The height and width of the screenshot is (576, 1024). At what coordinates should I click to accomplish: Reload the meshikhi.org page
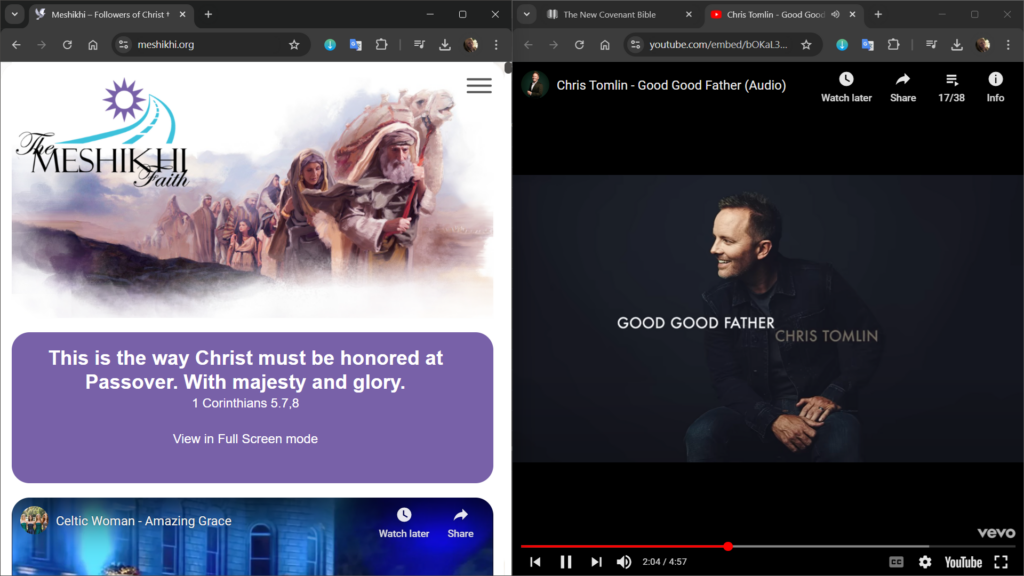click(67, 44)
